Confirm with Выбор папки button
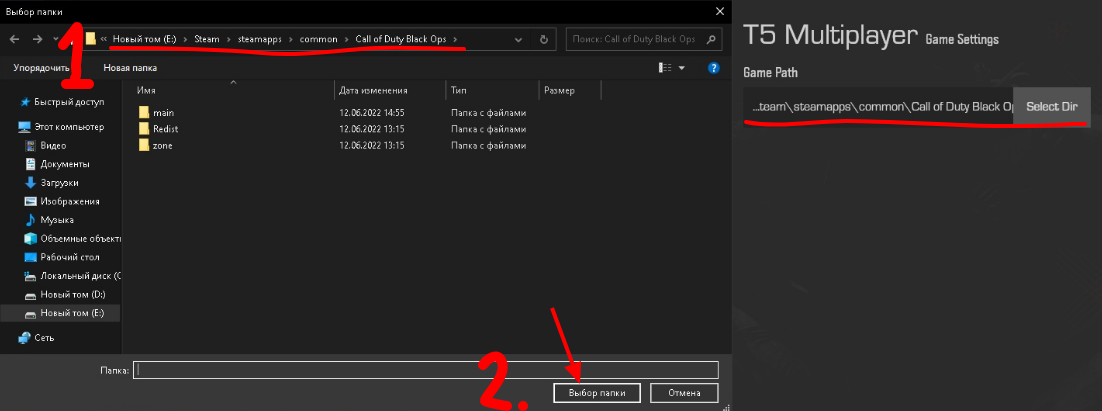The height and width of the screenshot is (411, 1102). 597,392
